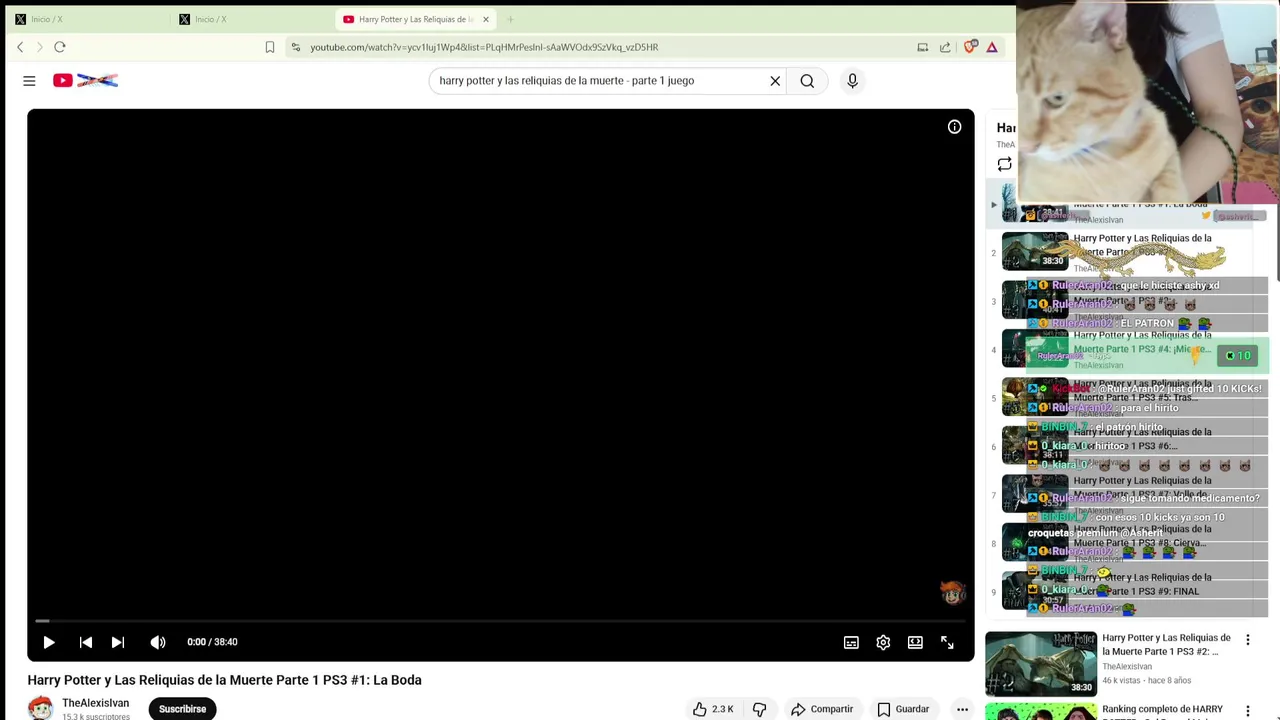1280x720 pixels.
Task: Click the time display 0:00 / 38:40
Action: (x=212, y=642)
